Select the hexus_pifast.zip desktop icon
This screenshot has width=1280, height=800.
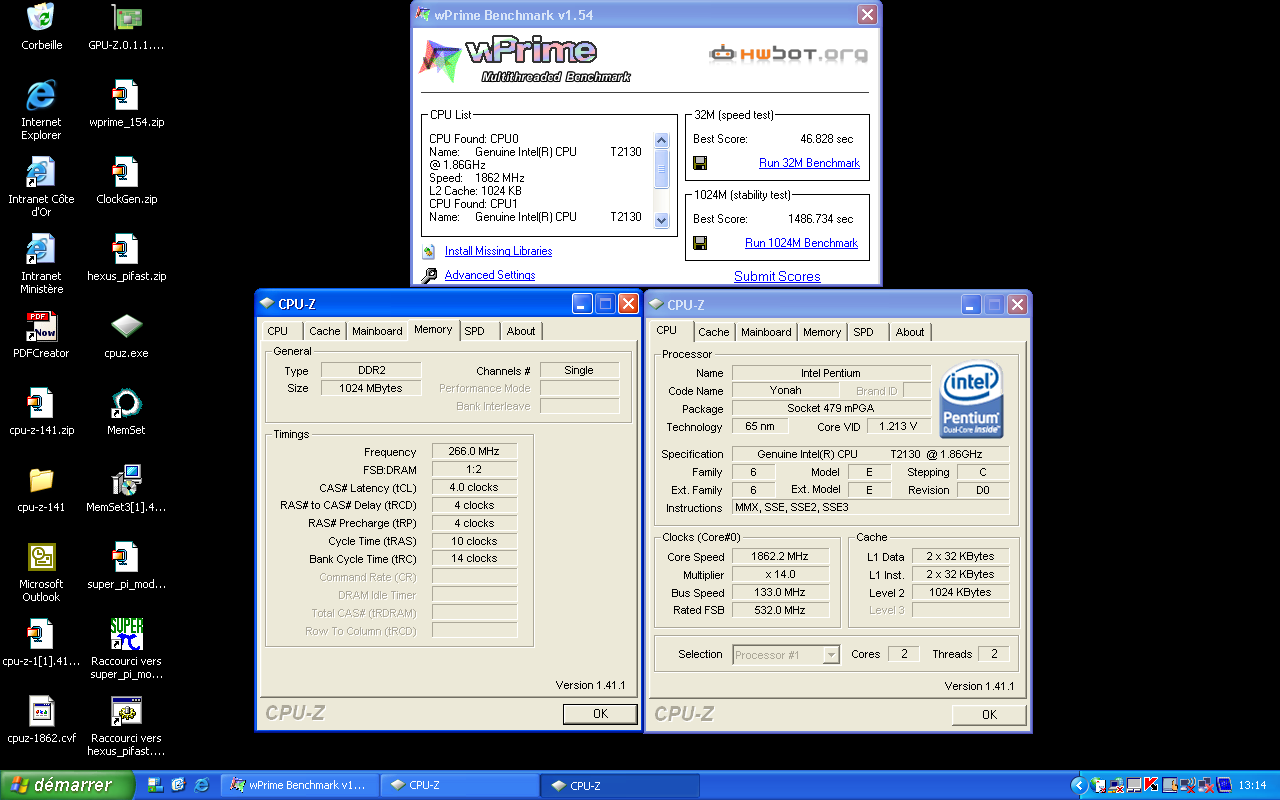coord(126,249)
